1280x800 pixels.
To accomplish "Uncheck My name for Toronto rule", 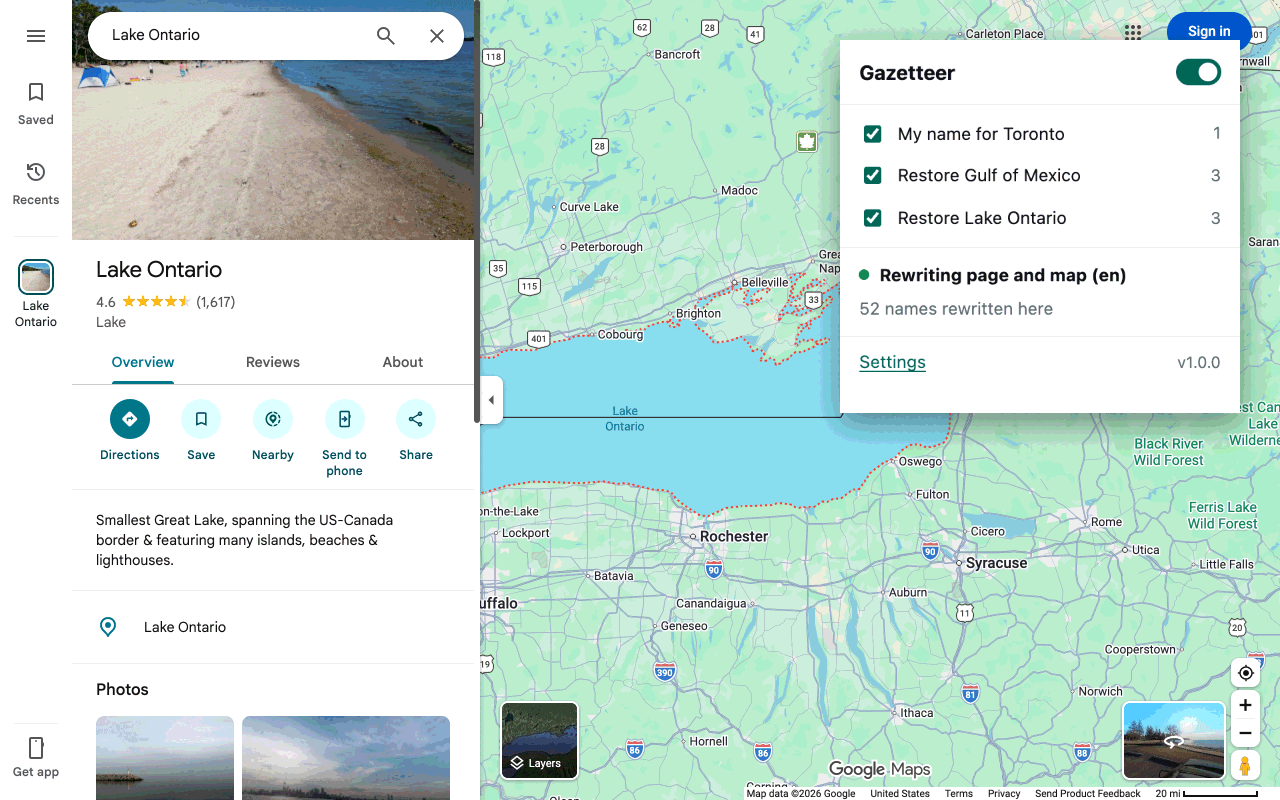I will point(873,134).
